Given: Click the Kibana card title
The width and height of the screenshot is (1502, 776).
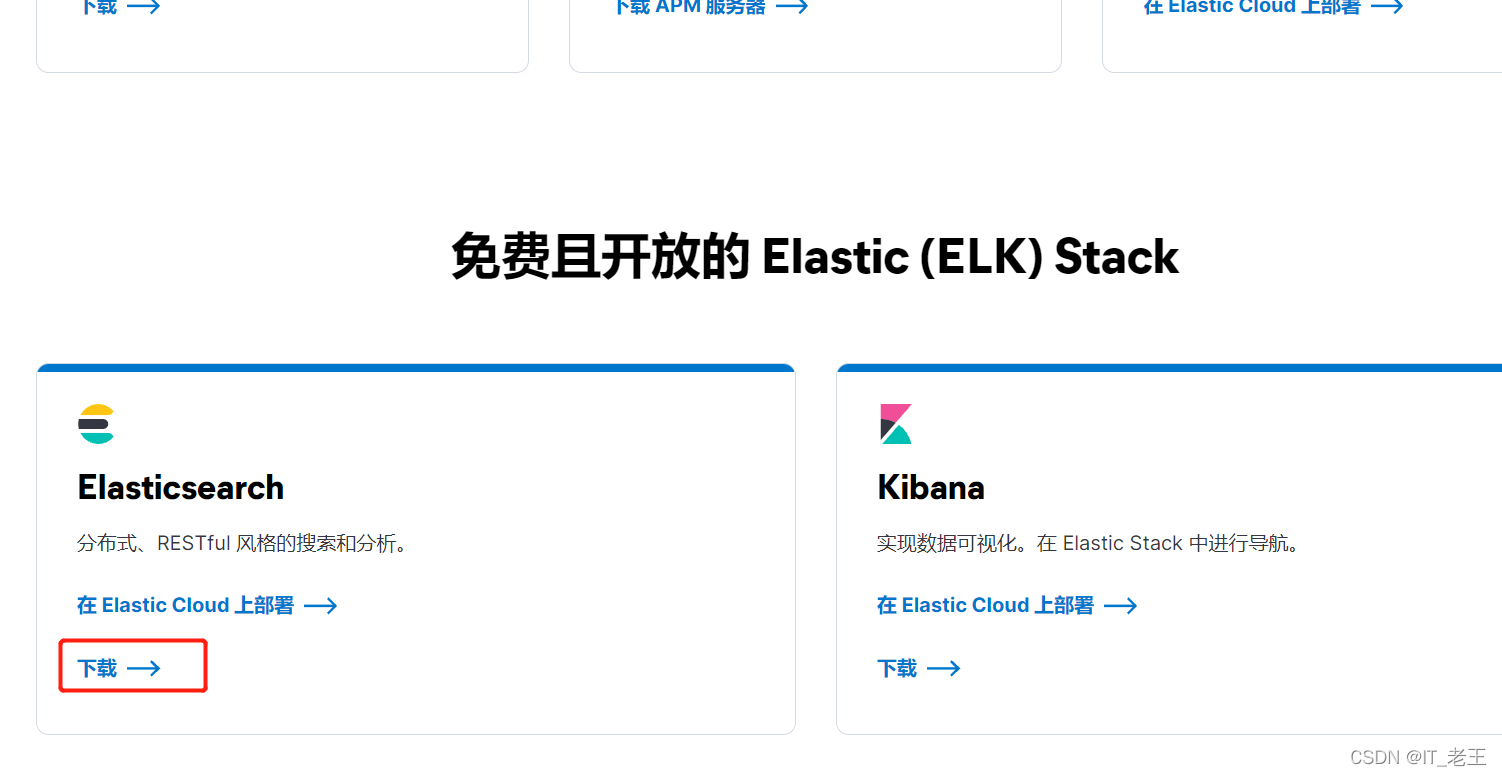Looking at the screenshot, I should (931, 487).
